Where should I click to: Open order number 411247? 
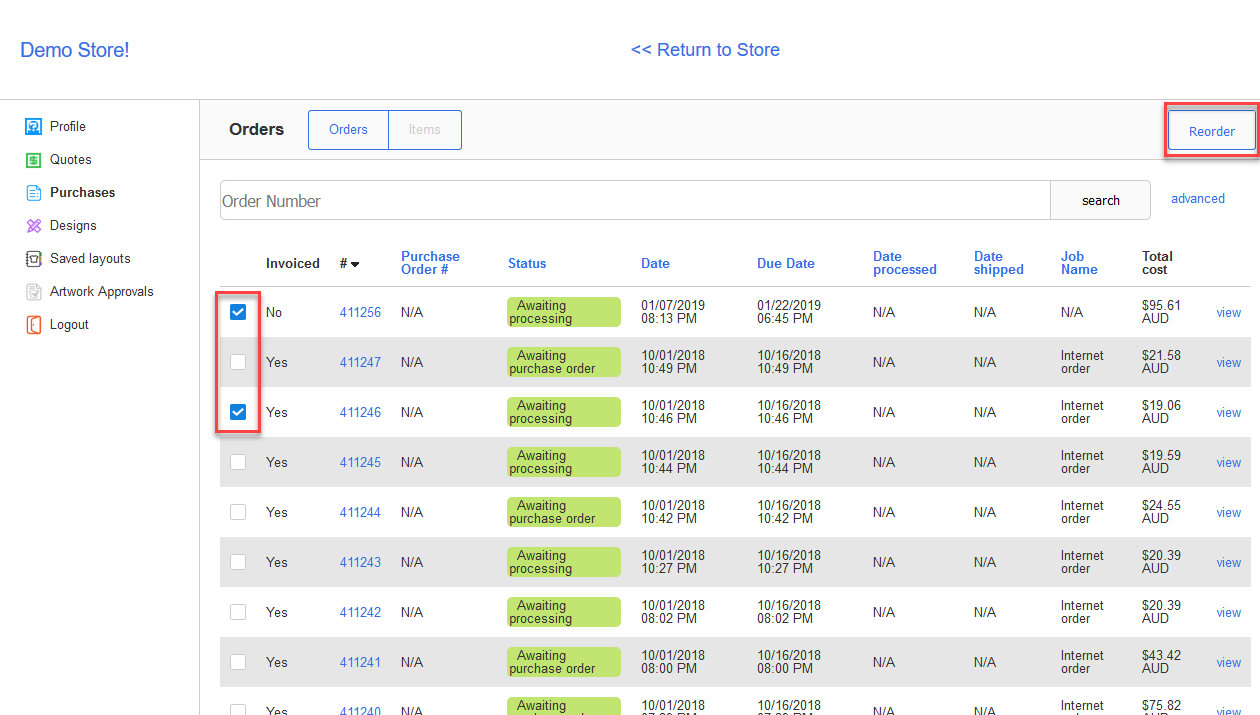360,362
